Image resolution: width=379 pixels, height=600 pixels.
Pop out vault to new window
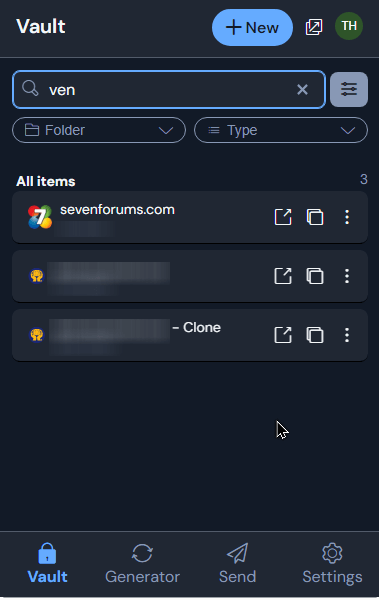point(314,27)
